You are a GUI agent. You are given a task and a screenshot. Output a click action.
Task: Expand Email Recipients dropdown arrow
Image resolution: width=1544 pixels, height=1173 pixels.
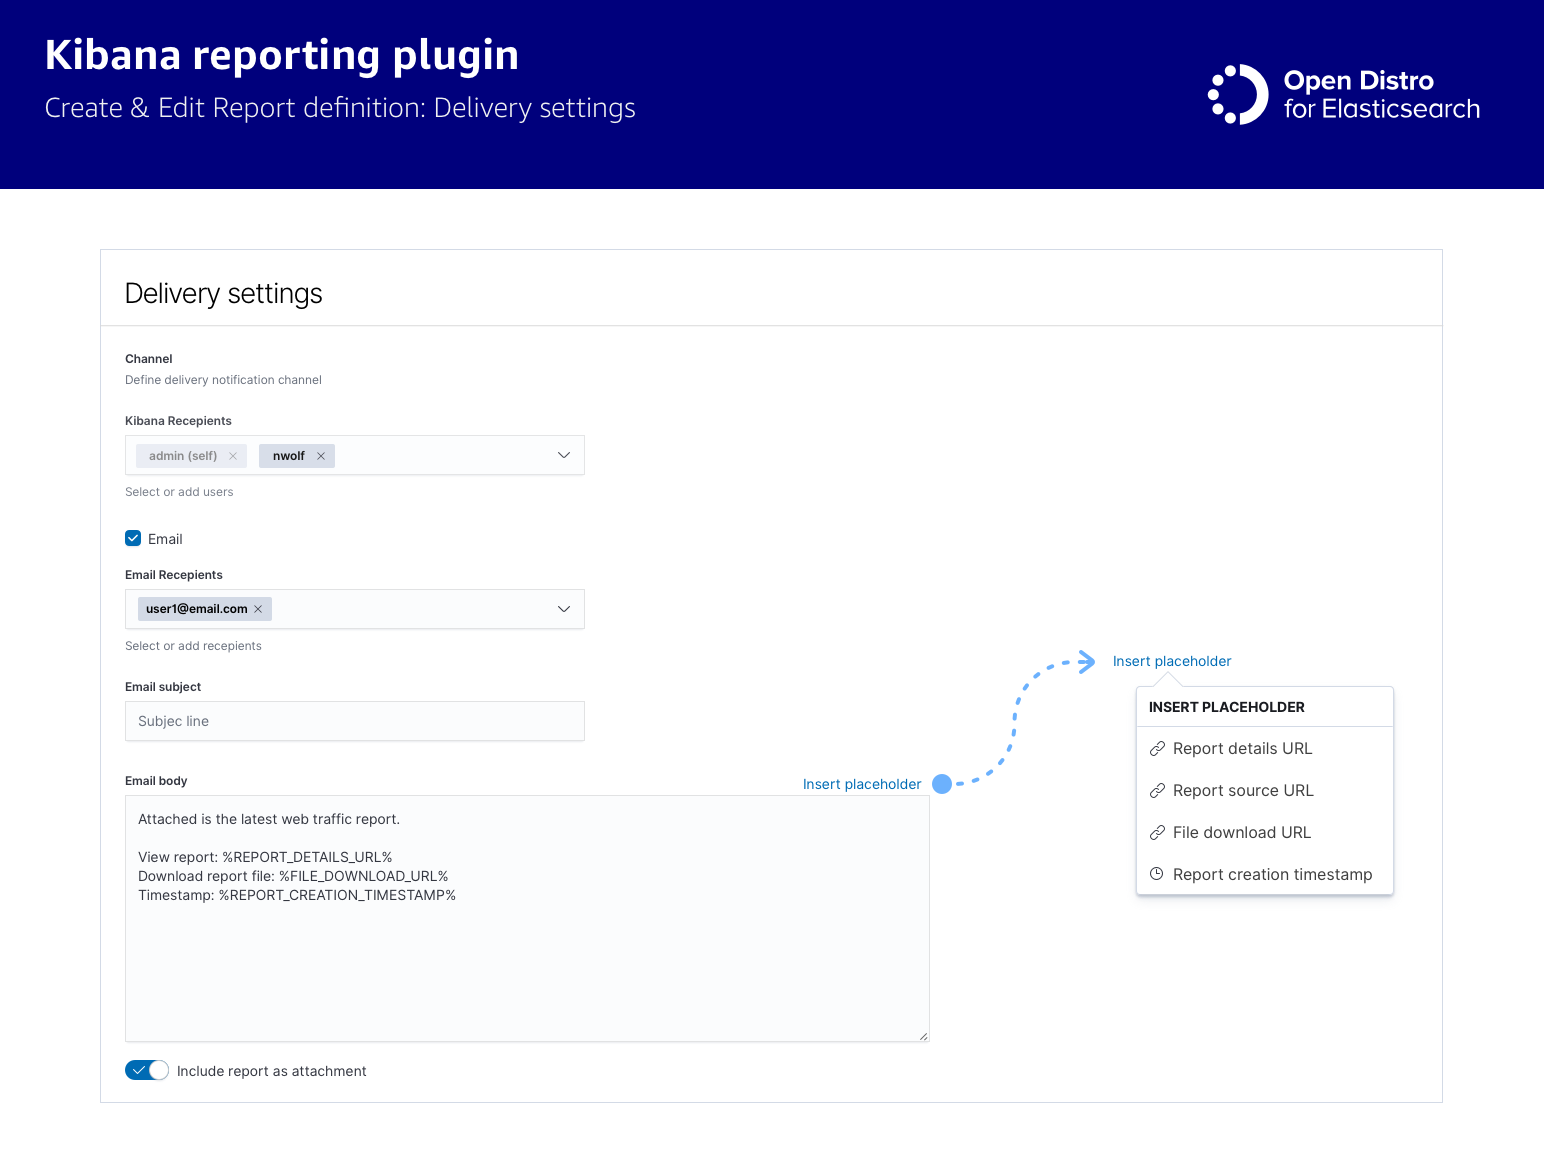(564, 609)
